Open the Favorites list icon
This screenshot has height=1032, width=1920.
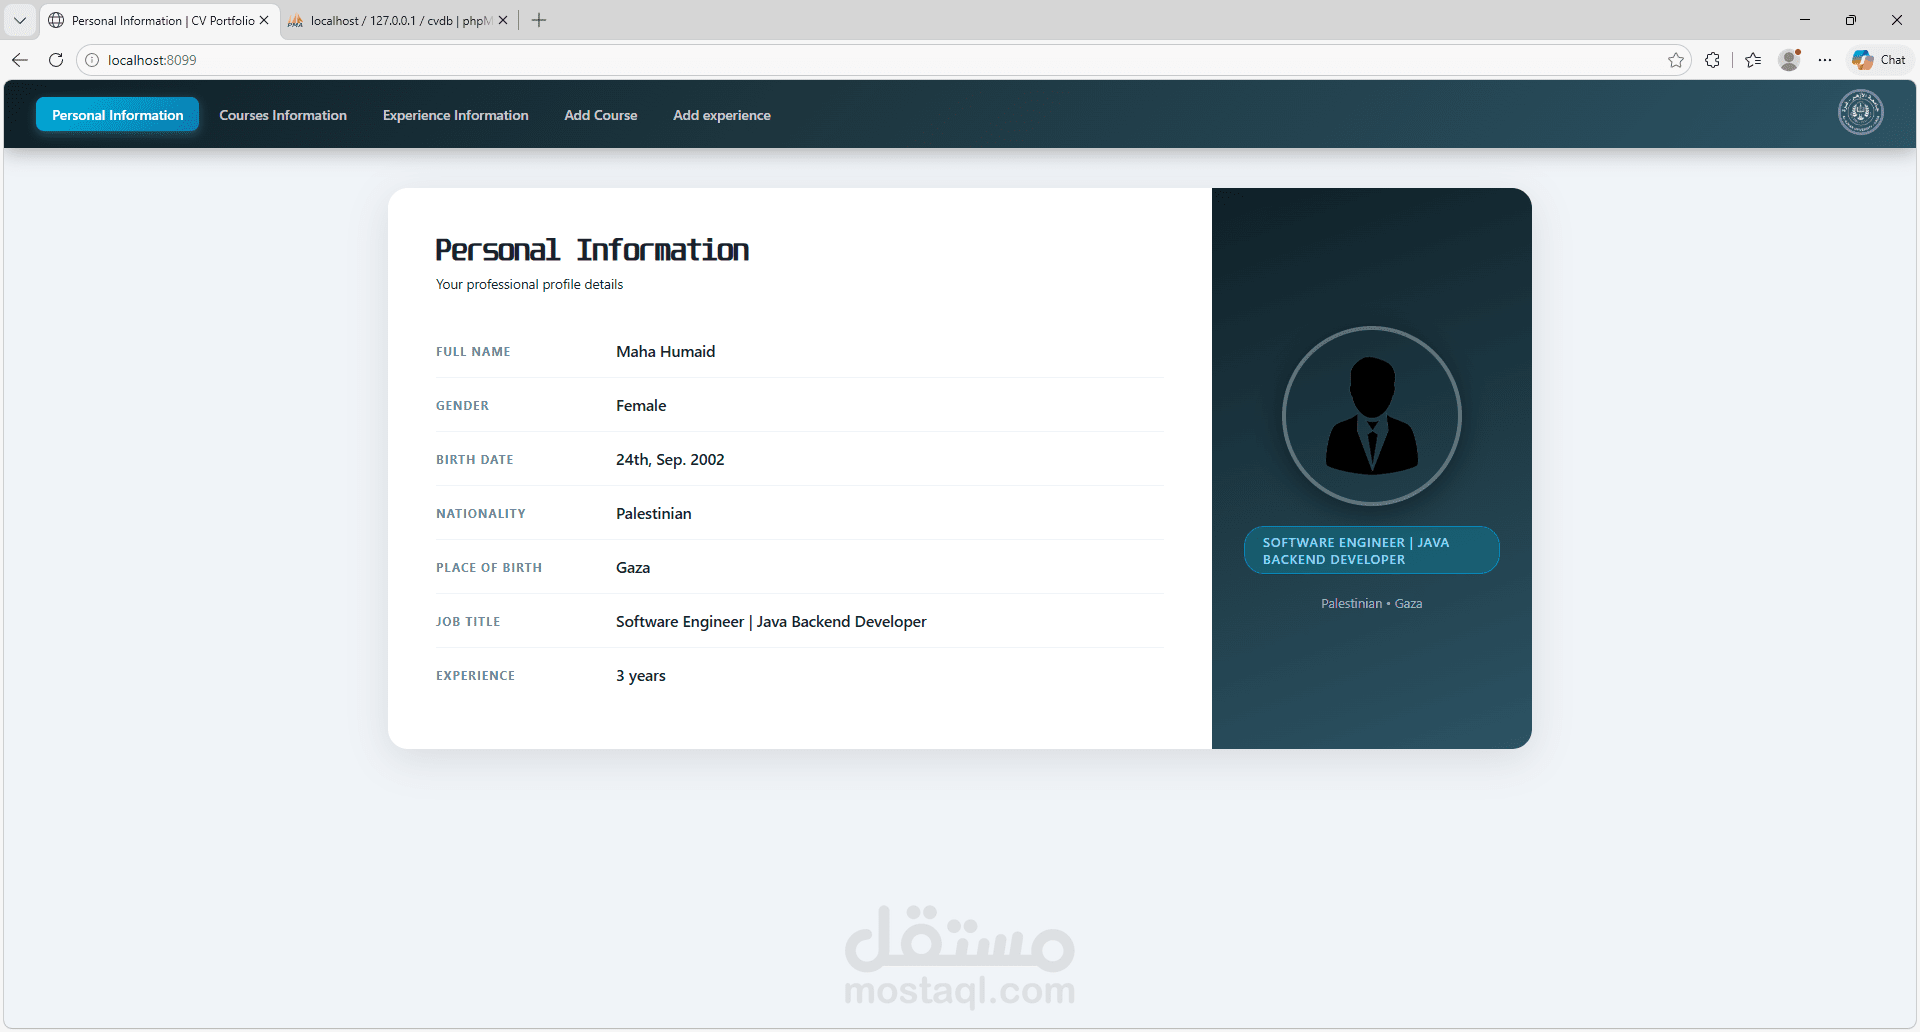1753,60
